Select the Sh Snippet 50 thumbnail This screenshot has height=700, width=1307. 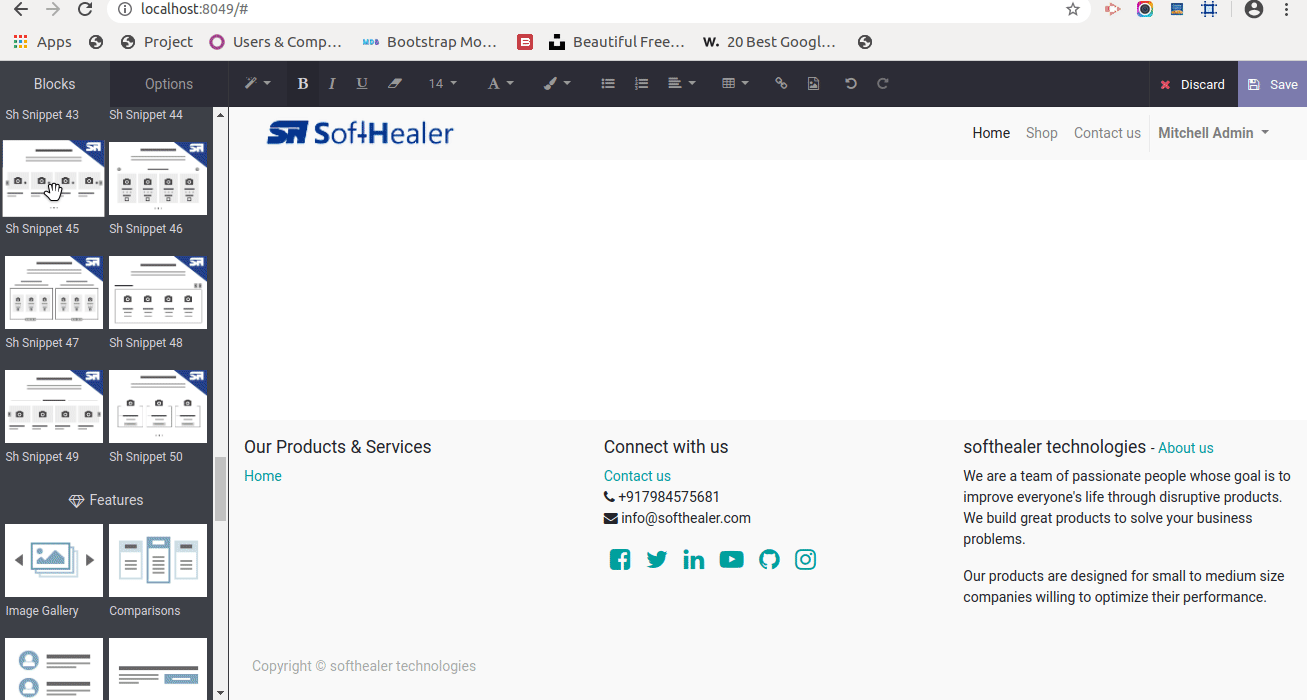coord(158,406)
